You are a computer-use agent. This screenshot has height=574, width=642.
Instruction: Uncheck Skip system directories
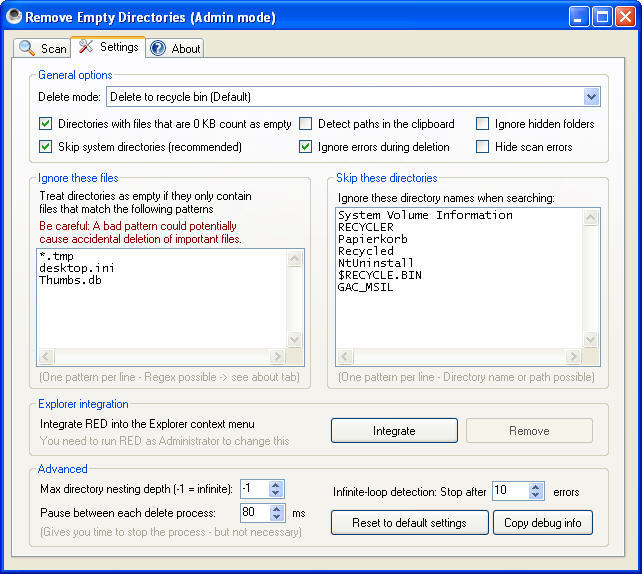point(46,147)
